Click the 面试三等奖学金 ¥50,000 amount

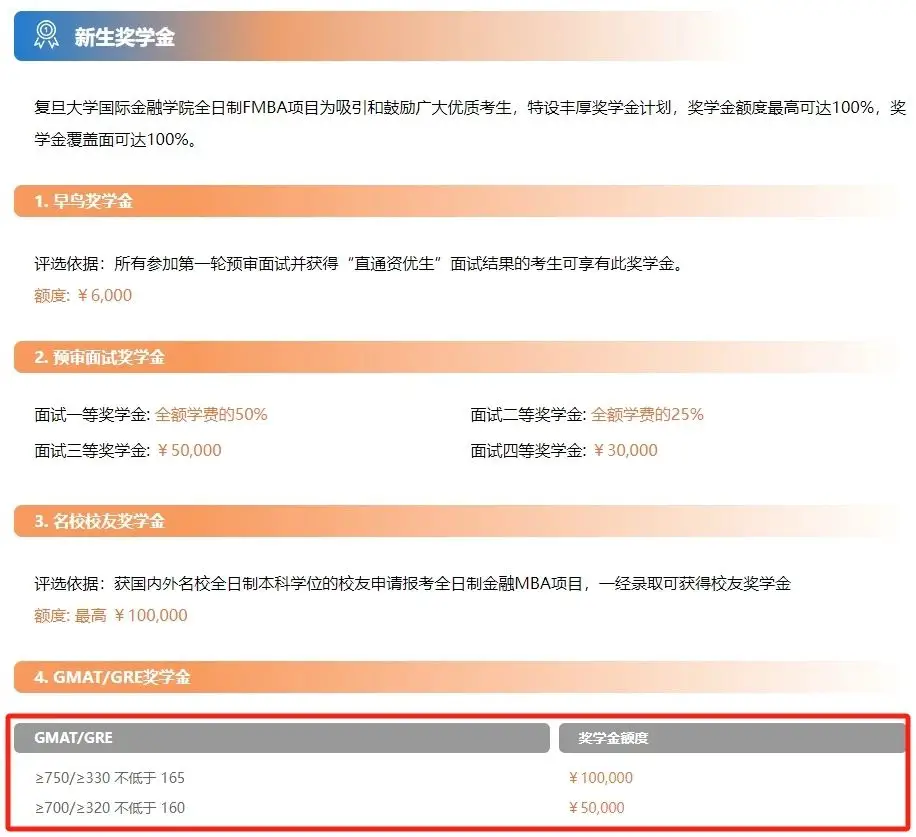click(x=189, y=450)
